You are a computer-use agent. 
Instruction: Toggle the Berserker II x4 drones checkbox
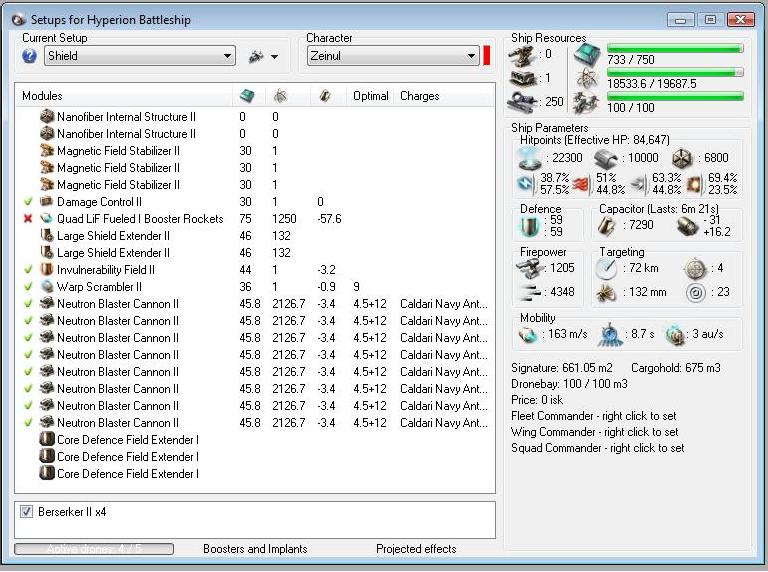[27, 512]
